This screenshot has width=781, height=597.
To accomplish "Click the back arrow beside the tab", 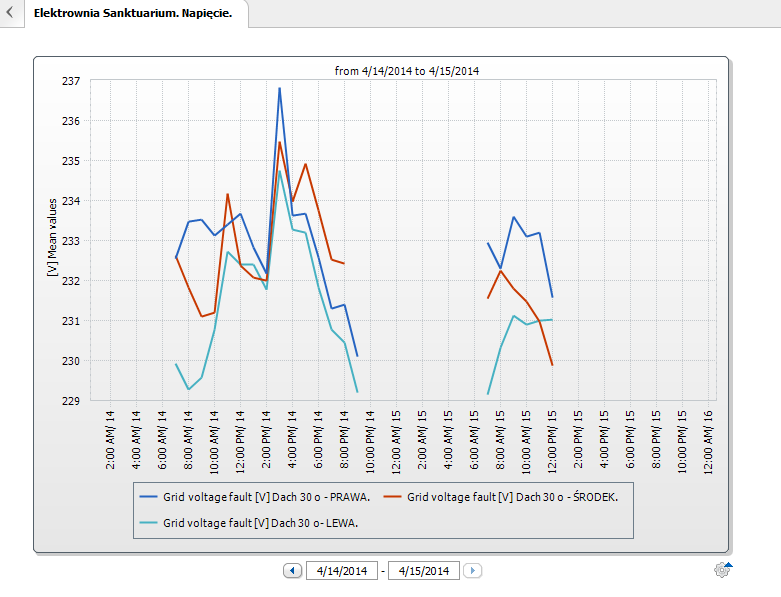I will pos(10,12).
